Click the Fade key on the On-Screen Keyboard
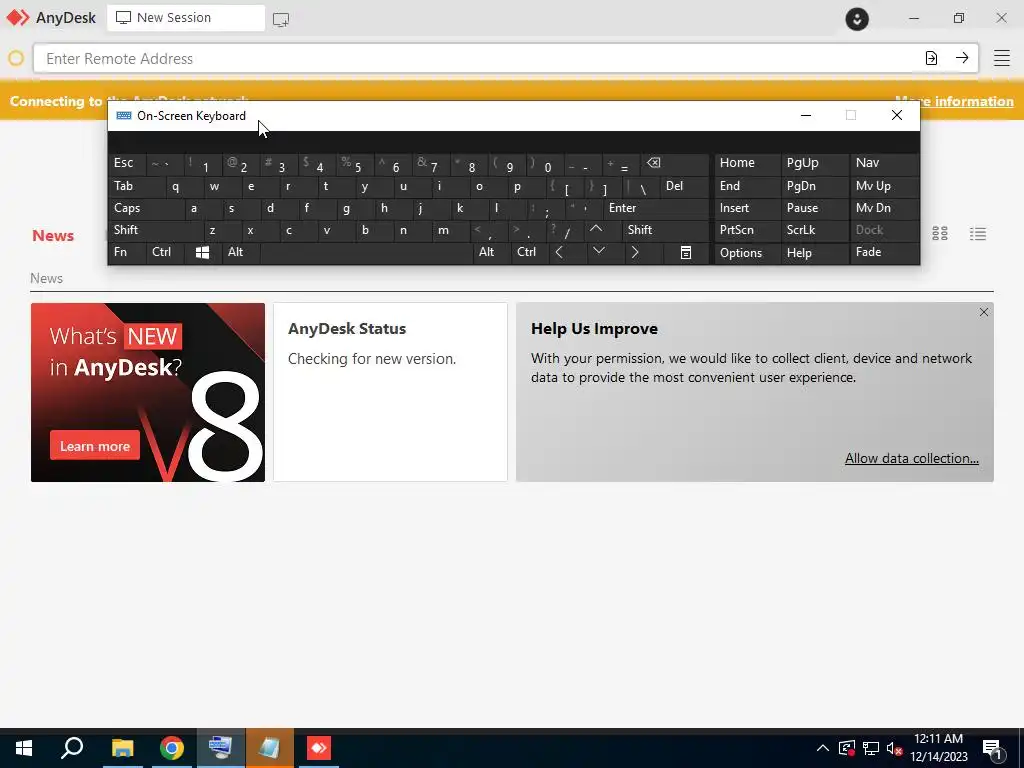This screenshot has width=1024, height=768. pyautogui.click(x=884, y=253)
